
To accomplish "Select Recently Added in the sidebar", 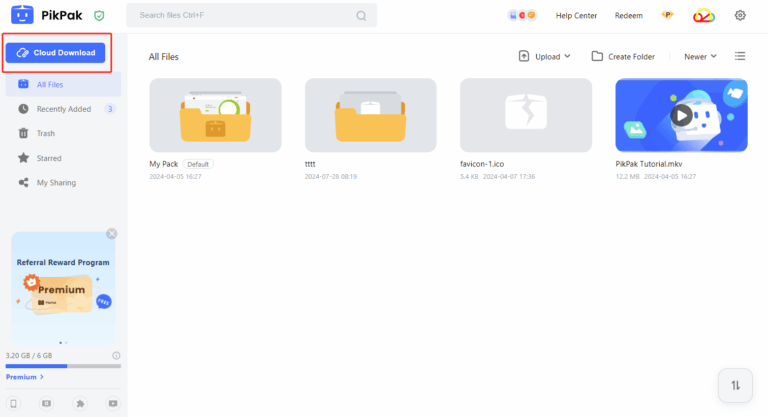I will coord(63,109).
